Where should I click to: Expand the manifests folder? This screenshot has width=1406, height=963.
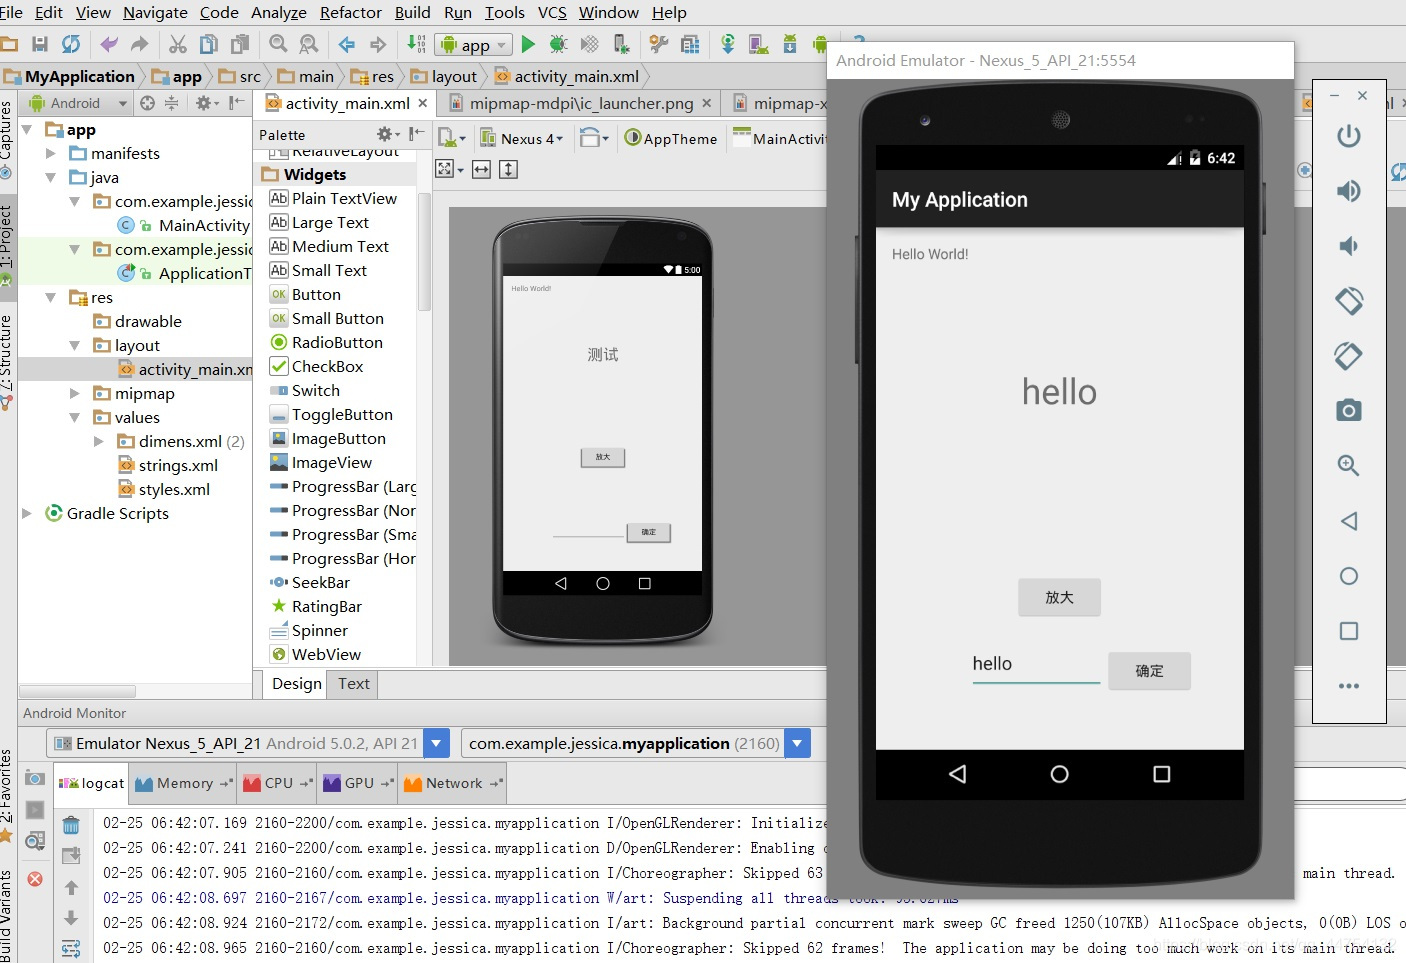(x=51, y=153)
